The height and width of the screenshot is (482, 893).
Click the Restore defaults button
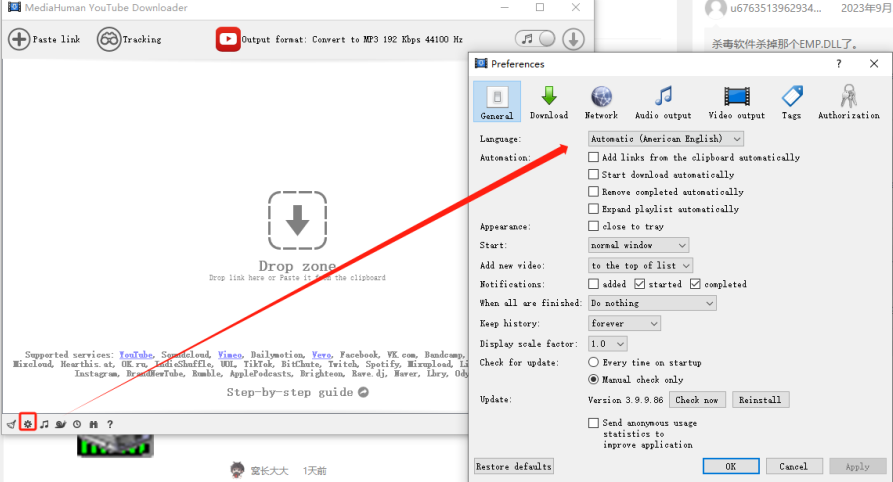[514, 467]
